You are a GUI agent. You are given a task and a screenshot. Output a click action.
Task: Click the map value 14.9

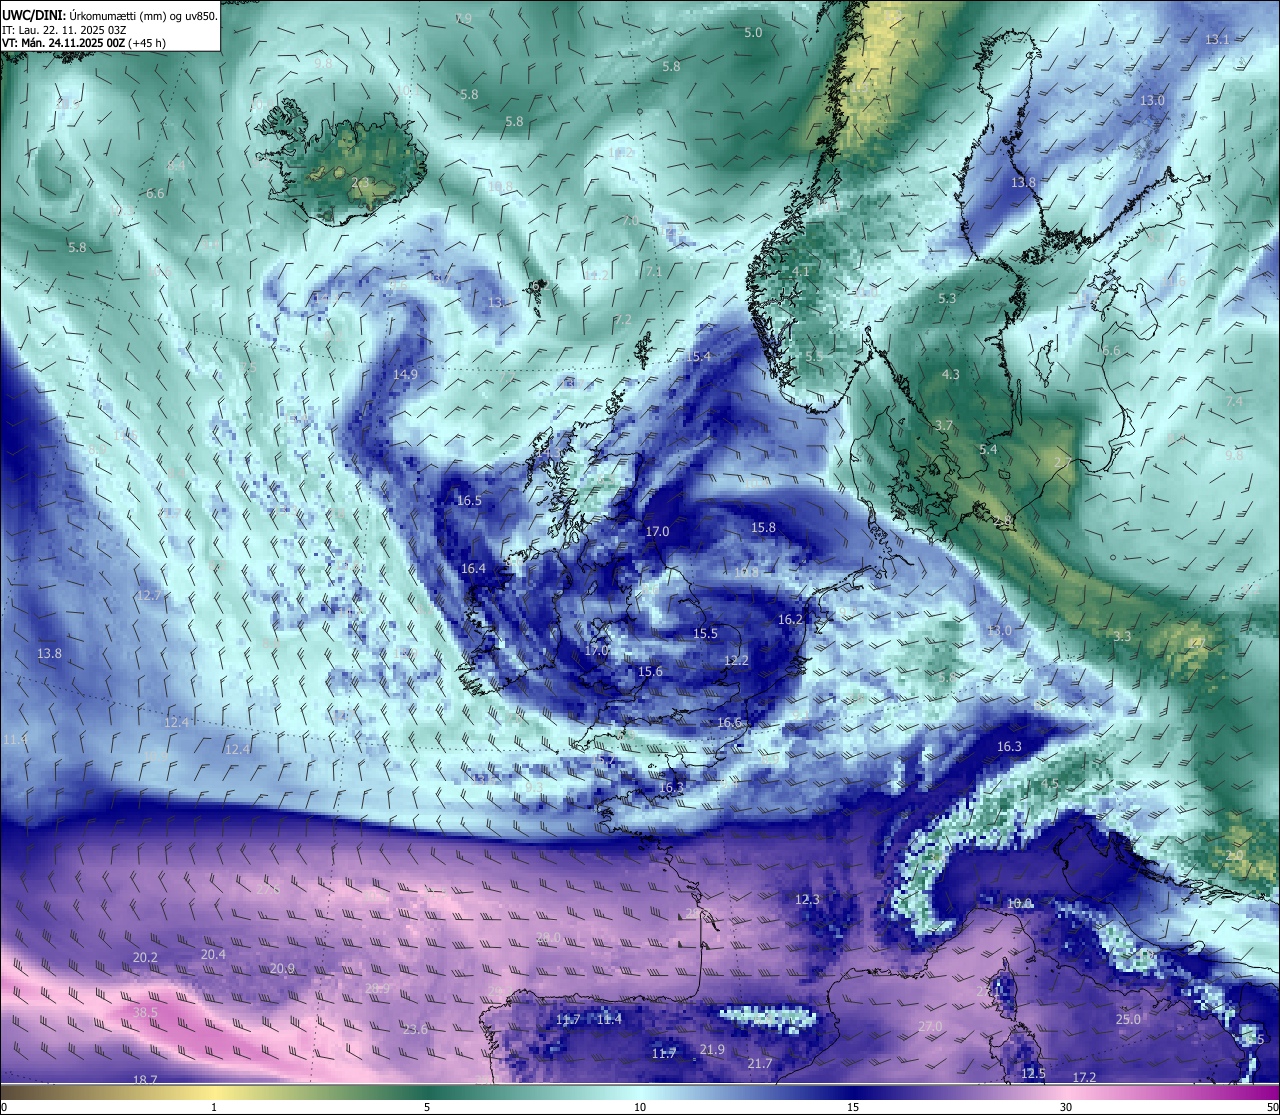click(405, 374)
